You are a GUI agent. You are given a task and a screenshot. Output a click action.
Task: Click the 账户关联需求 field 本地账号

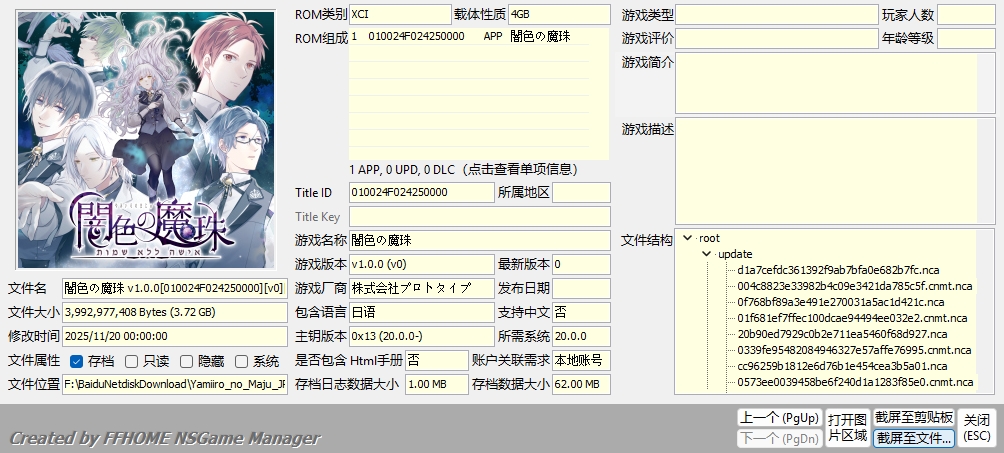(x=581, y=360)
